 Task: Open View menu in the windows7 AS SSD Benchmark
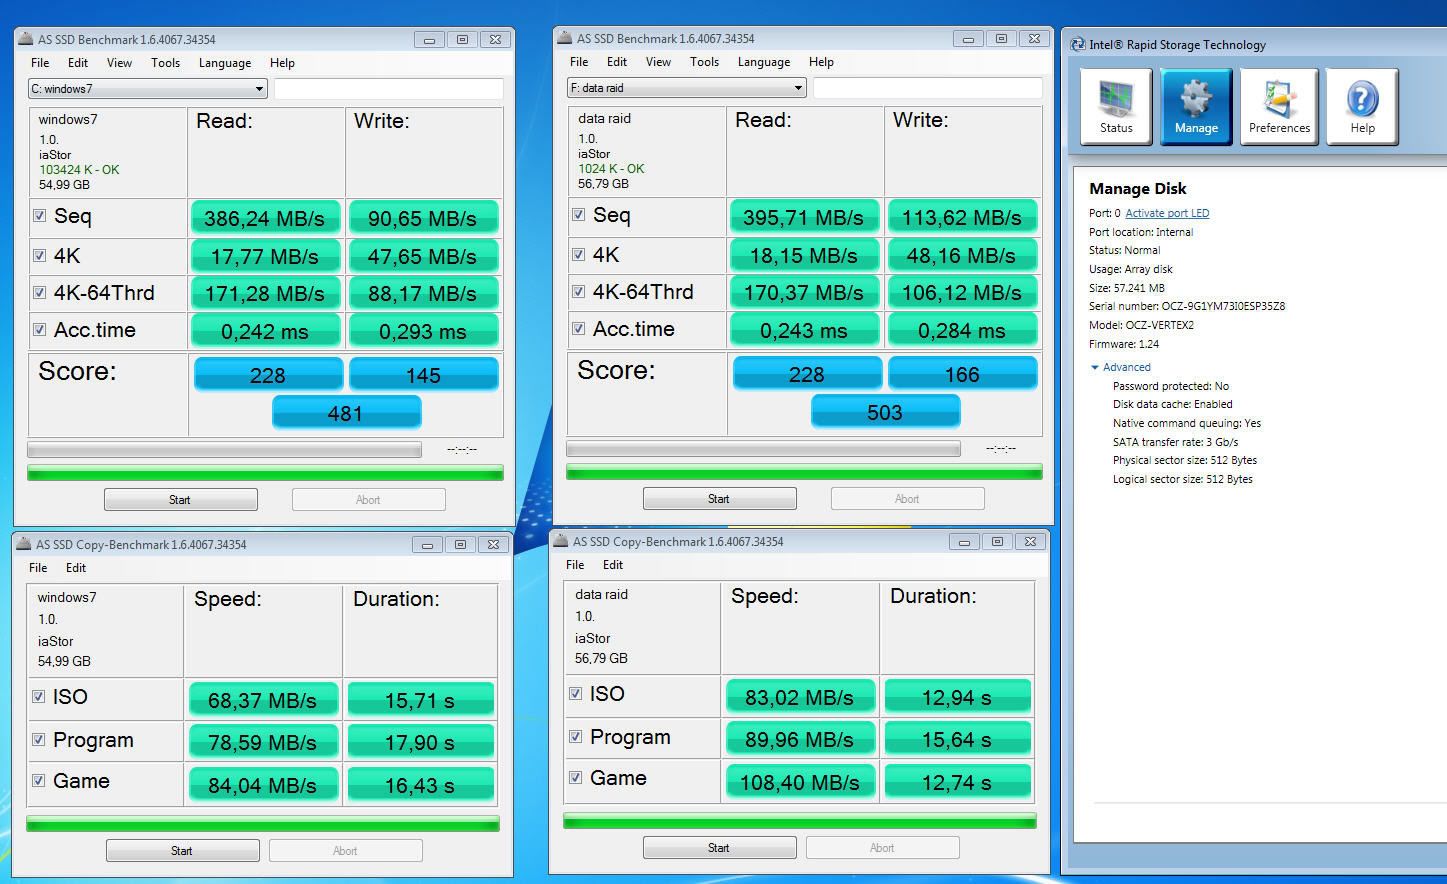119,63
